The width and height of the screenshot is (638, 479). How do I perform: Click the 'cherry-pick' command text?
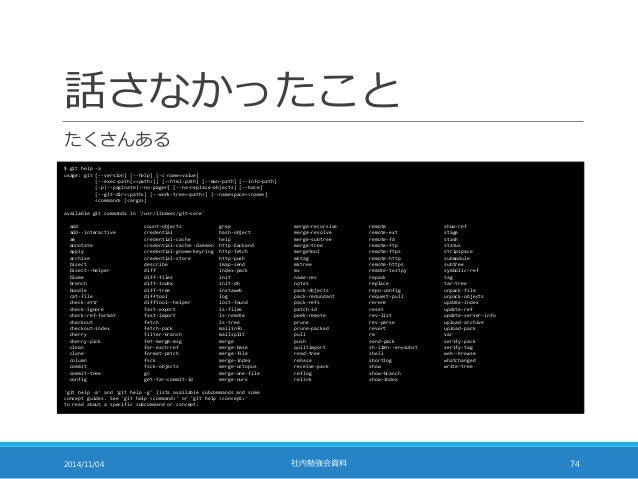coord(85,342)
